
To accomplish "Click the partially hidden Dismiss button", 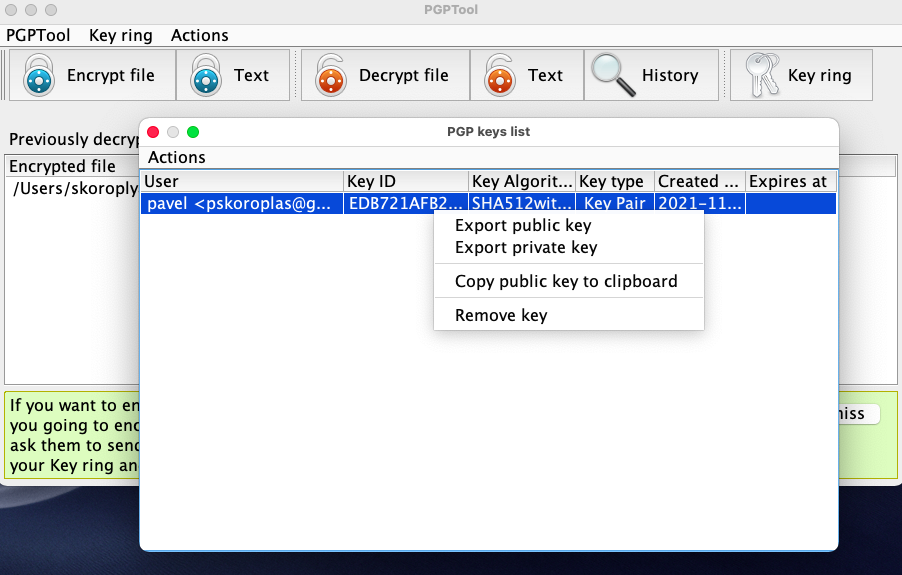I will pos(859,413).
